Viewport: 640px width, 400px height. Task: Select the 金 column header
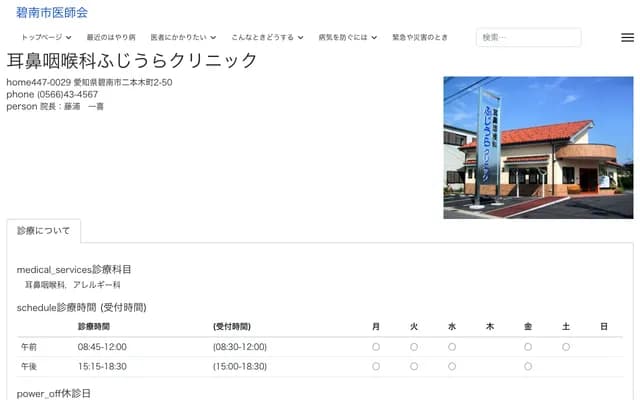click(x=528, y=327)
